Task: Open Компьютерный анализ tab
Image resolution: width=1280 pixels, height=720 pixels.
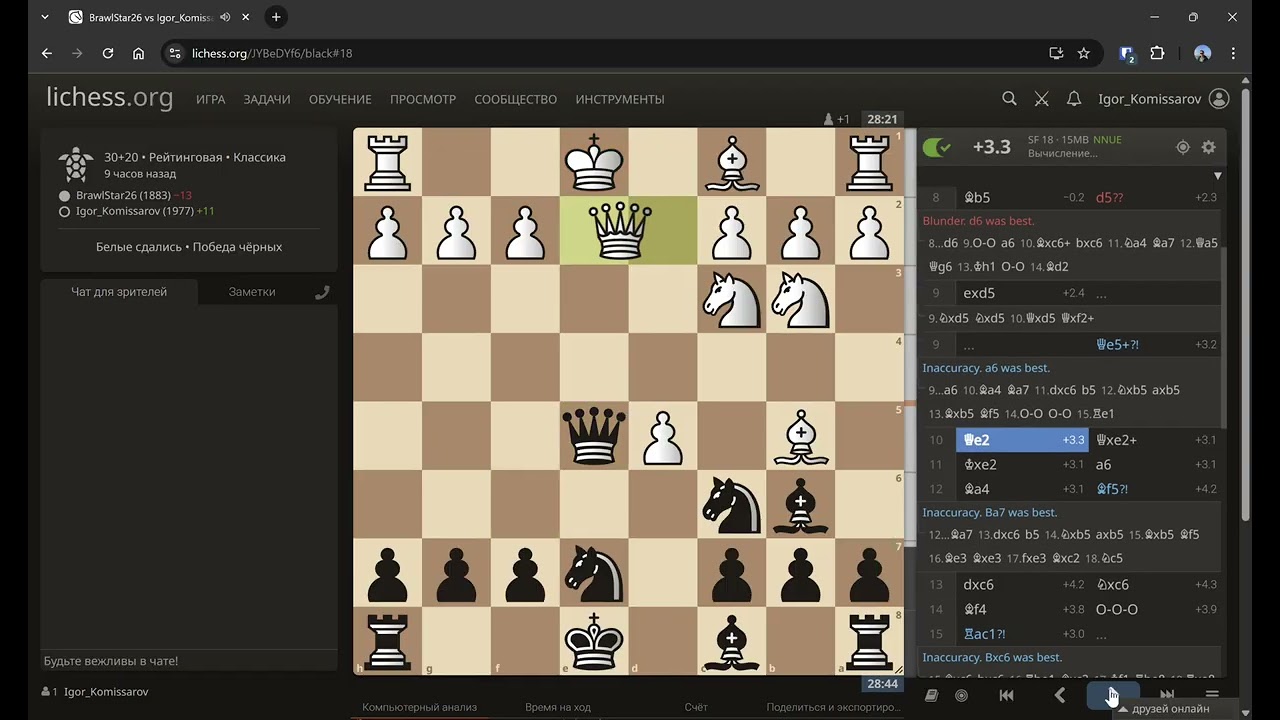Action: 419,707
